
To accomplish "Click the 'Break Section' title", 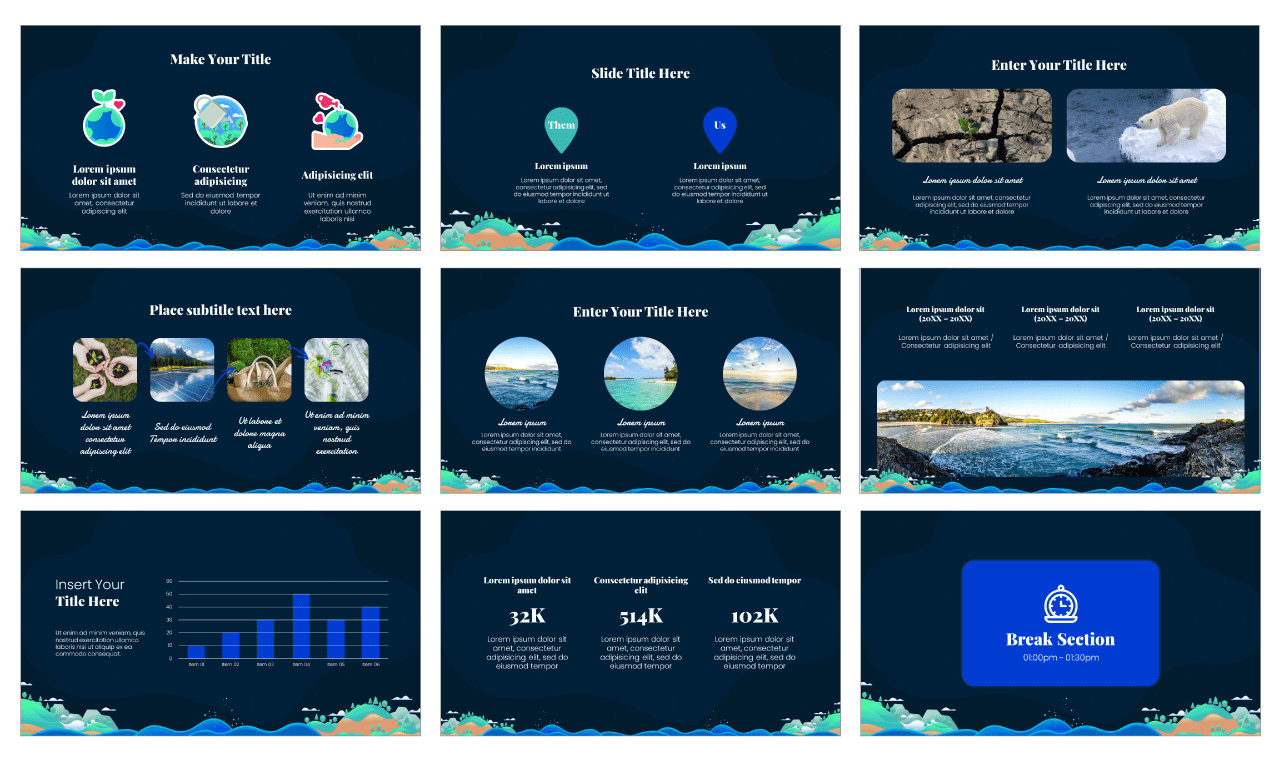I will click(x=1060, y=640).
